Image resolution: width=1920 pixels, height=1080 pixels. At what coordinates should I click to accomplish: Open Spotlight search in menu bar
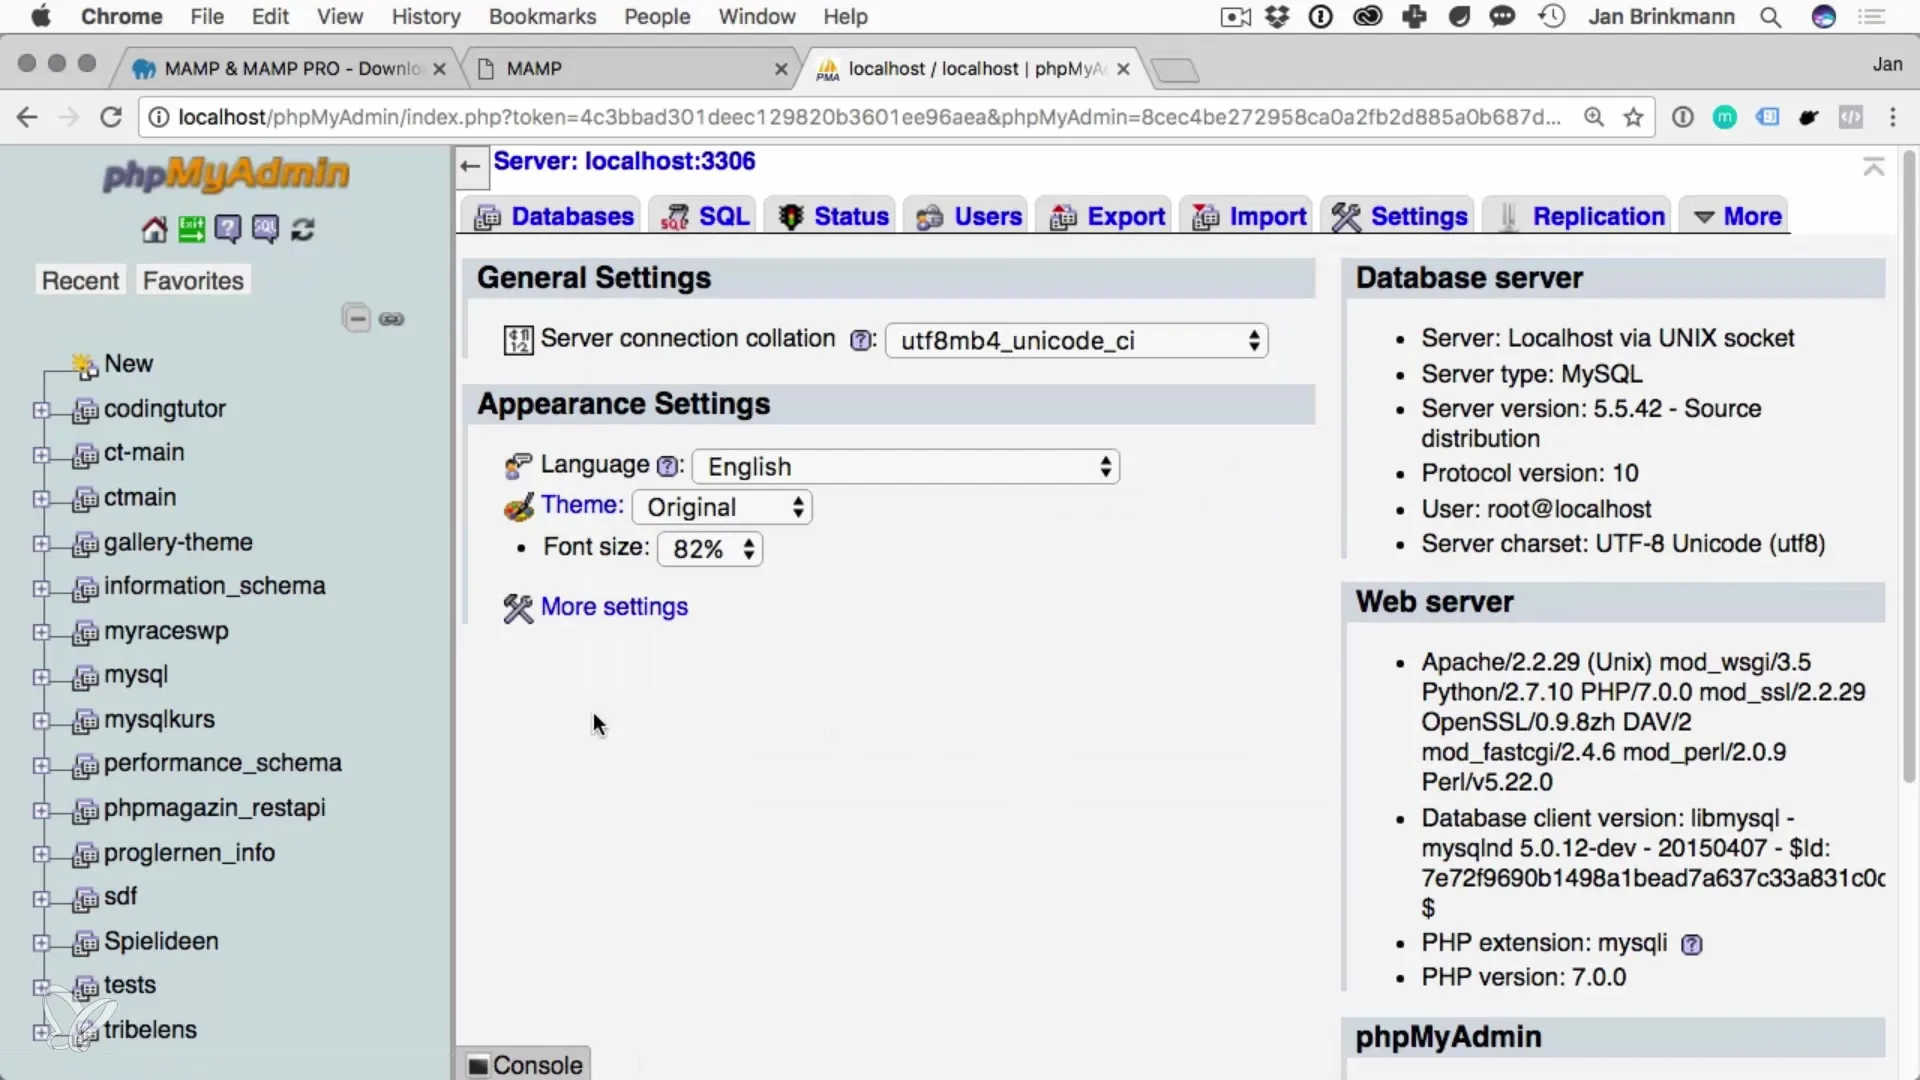(x=1770, y=17)
